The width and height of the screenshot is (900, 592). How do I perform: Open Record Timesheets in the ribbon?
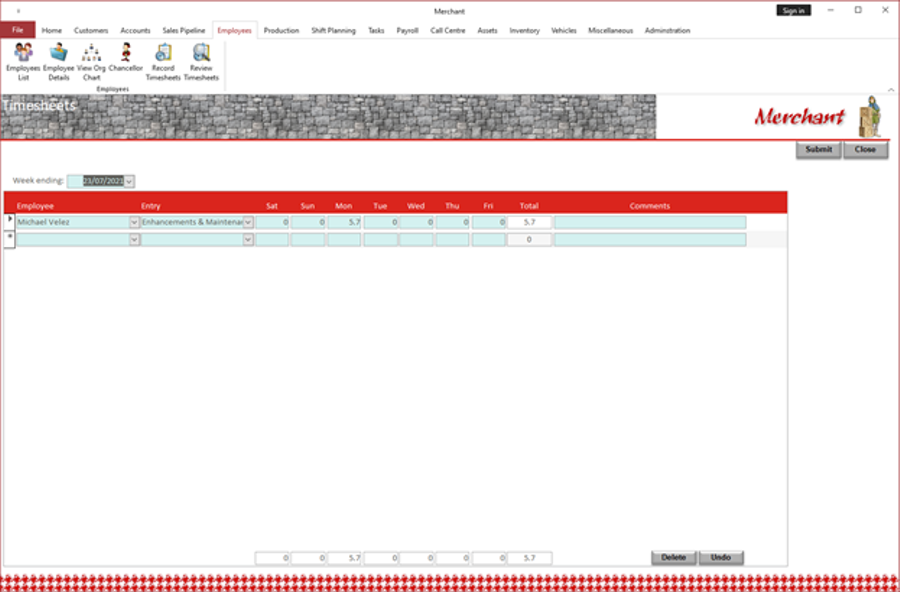click(x=163, y=62)
